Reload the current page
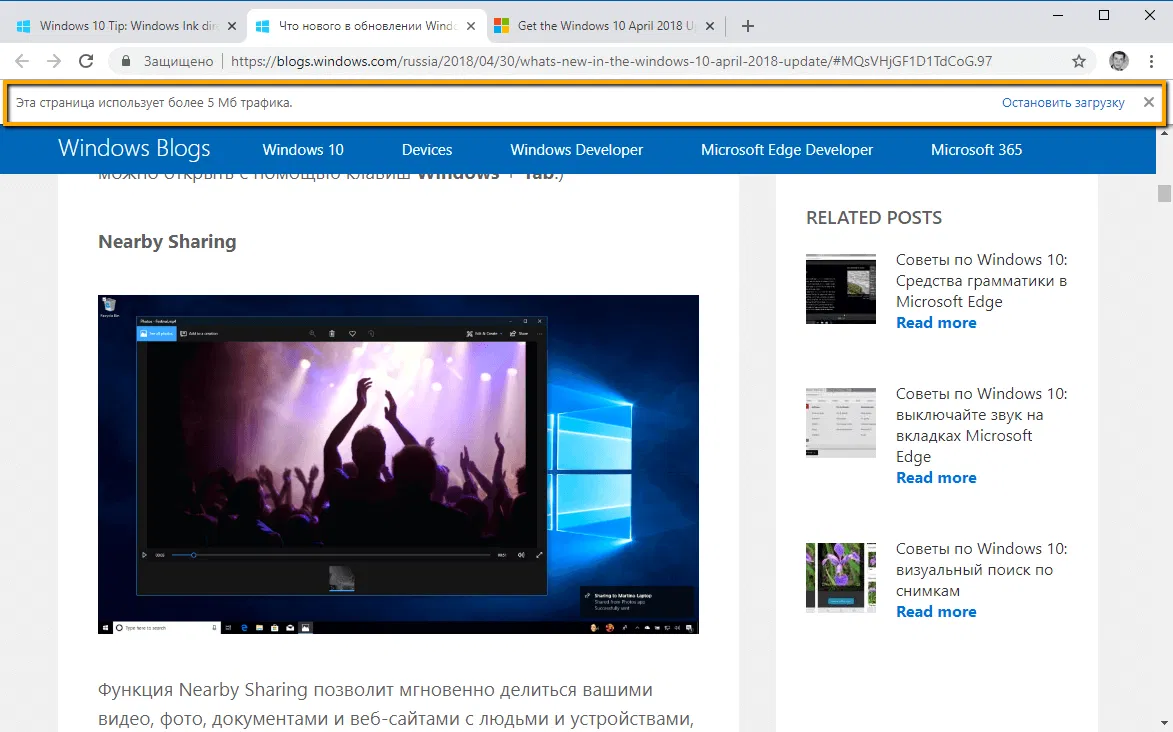1173x732 pixels. pyautogui.click(x=86, y=61)
